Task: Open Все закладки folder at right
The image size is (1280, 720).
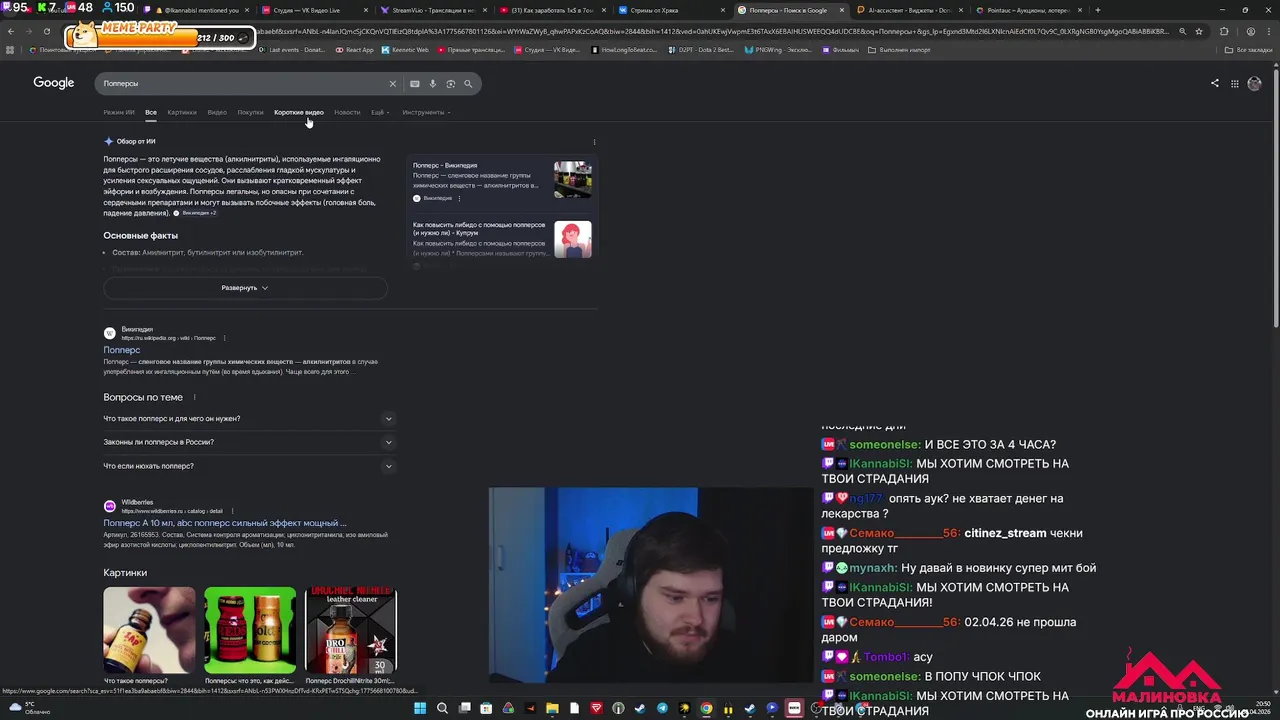Action: 1249,49
